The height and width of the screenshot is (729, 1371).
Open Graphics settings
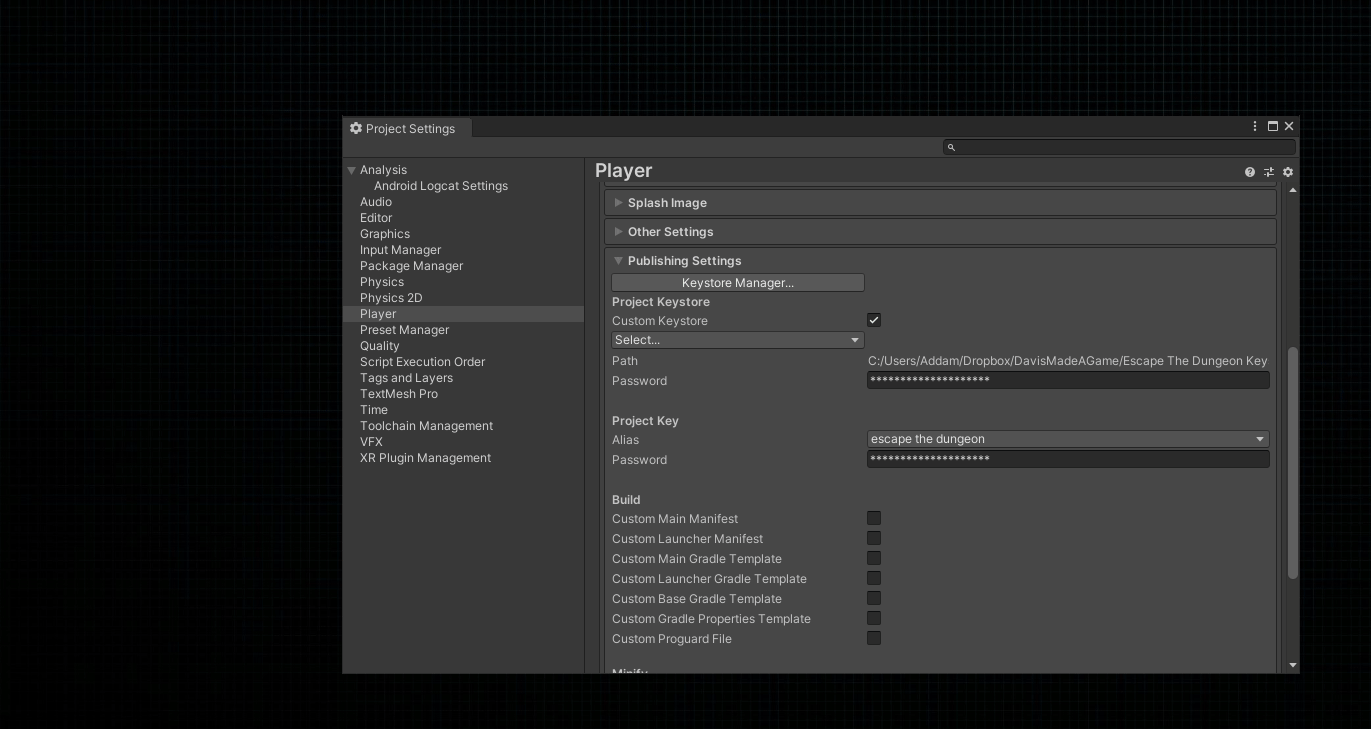[385, 234]
